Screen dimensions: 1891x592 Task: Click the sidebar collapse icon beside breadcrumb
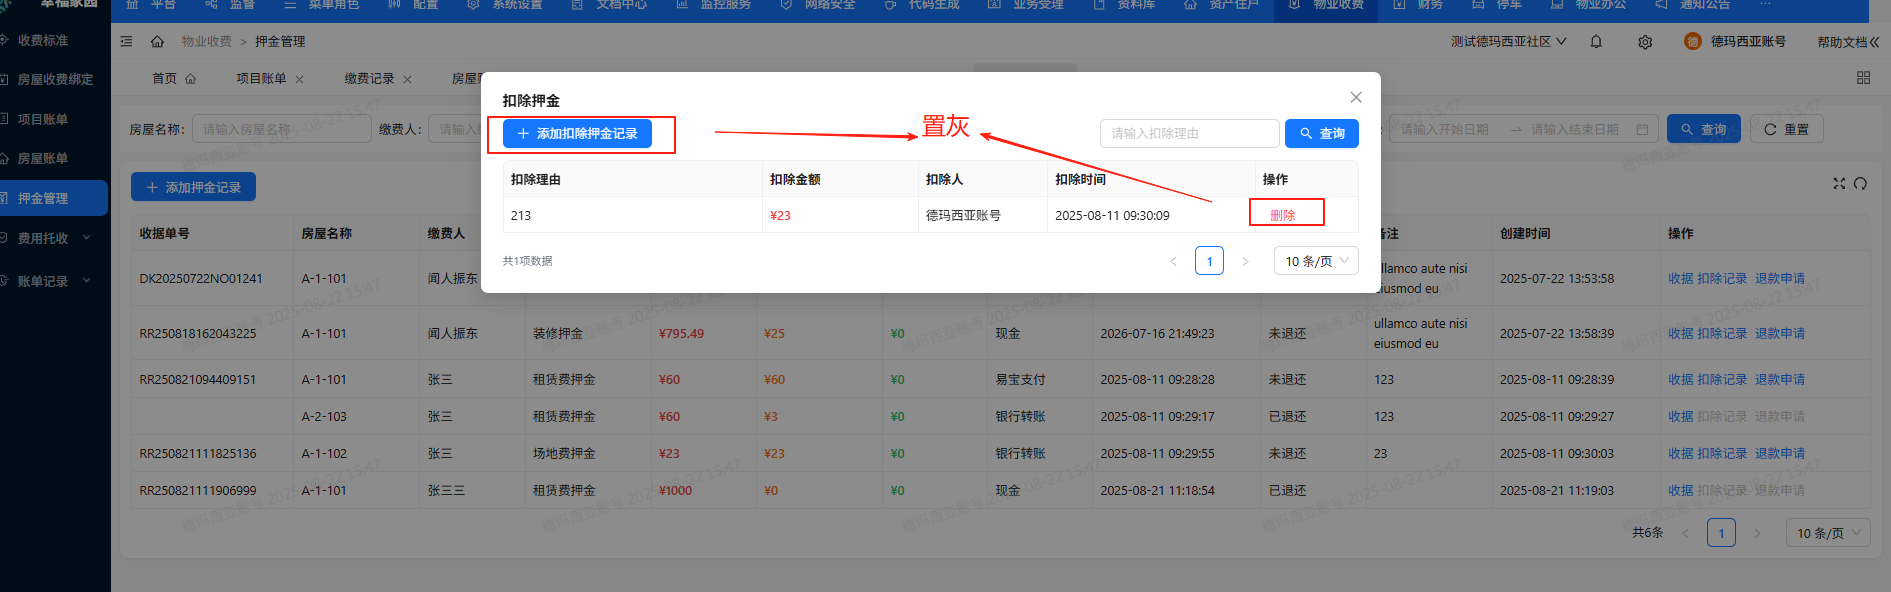point(126,42)
